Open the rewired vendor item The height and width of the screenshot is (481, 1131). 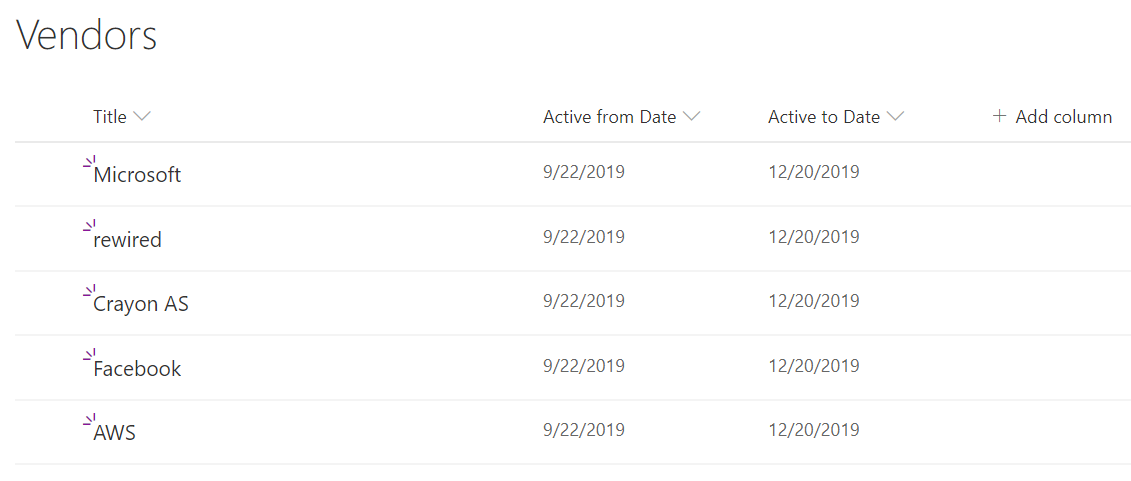point(128,239)
